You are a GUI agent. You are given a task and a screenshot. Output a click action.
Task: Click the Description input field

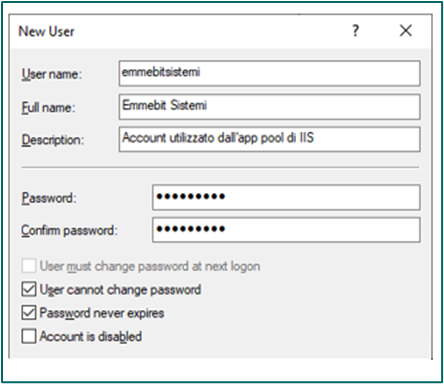point(269,139)
